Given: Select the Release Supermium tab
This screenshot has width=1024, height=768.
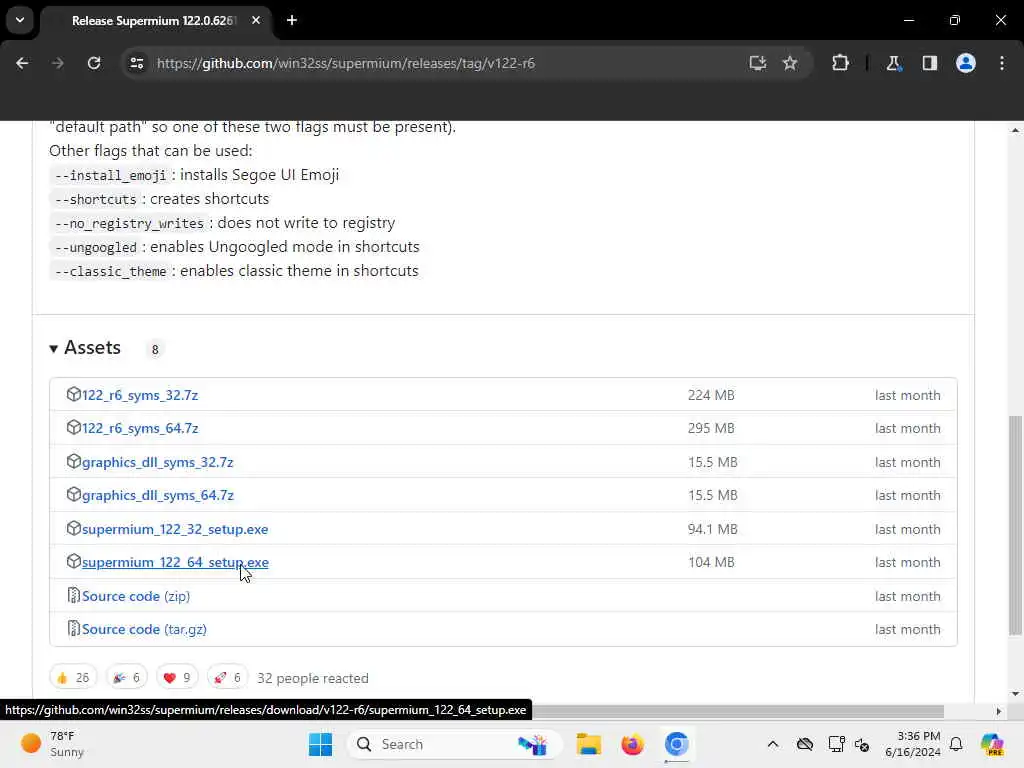Looking at the screenshot, I should [154, 21].
